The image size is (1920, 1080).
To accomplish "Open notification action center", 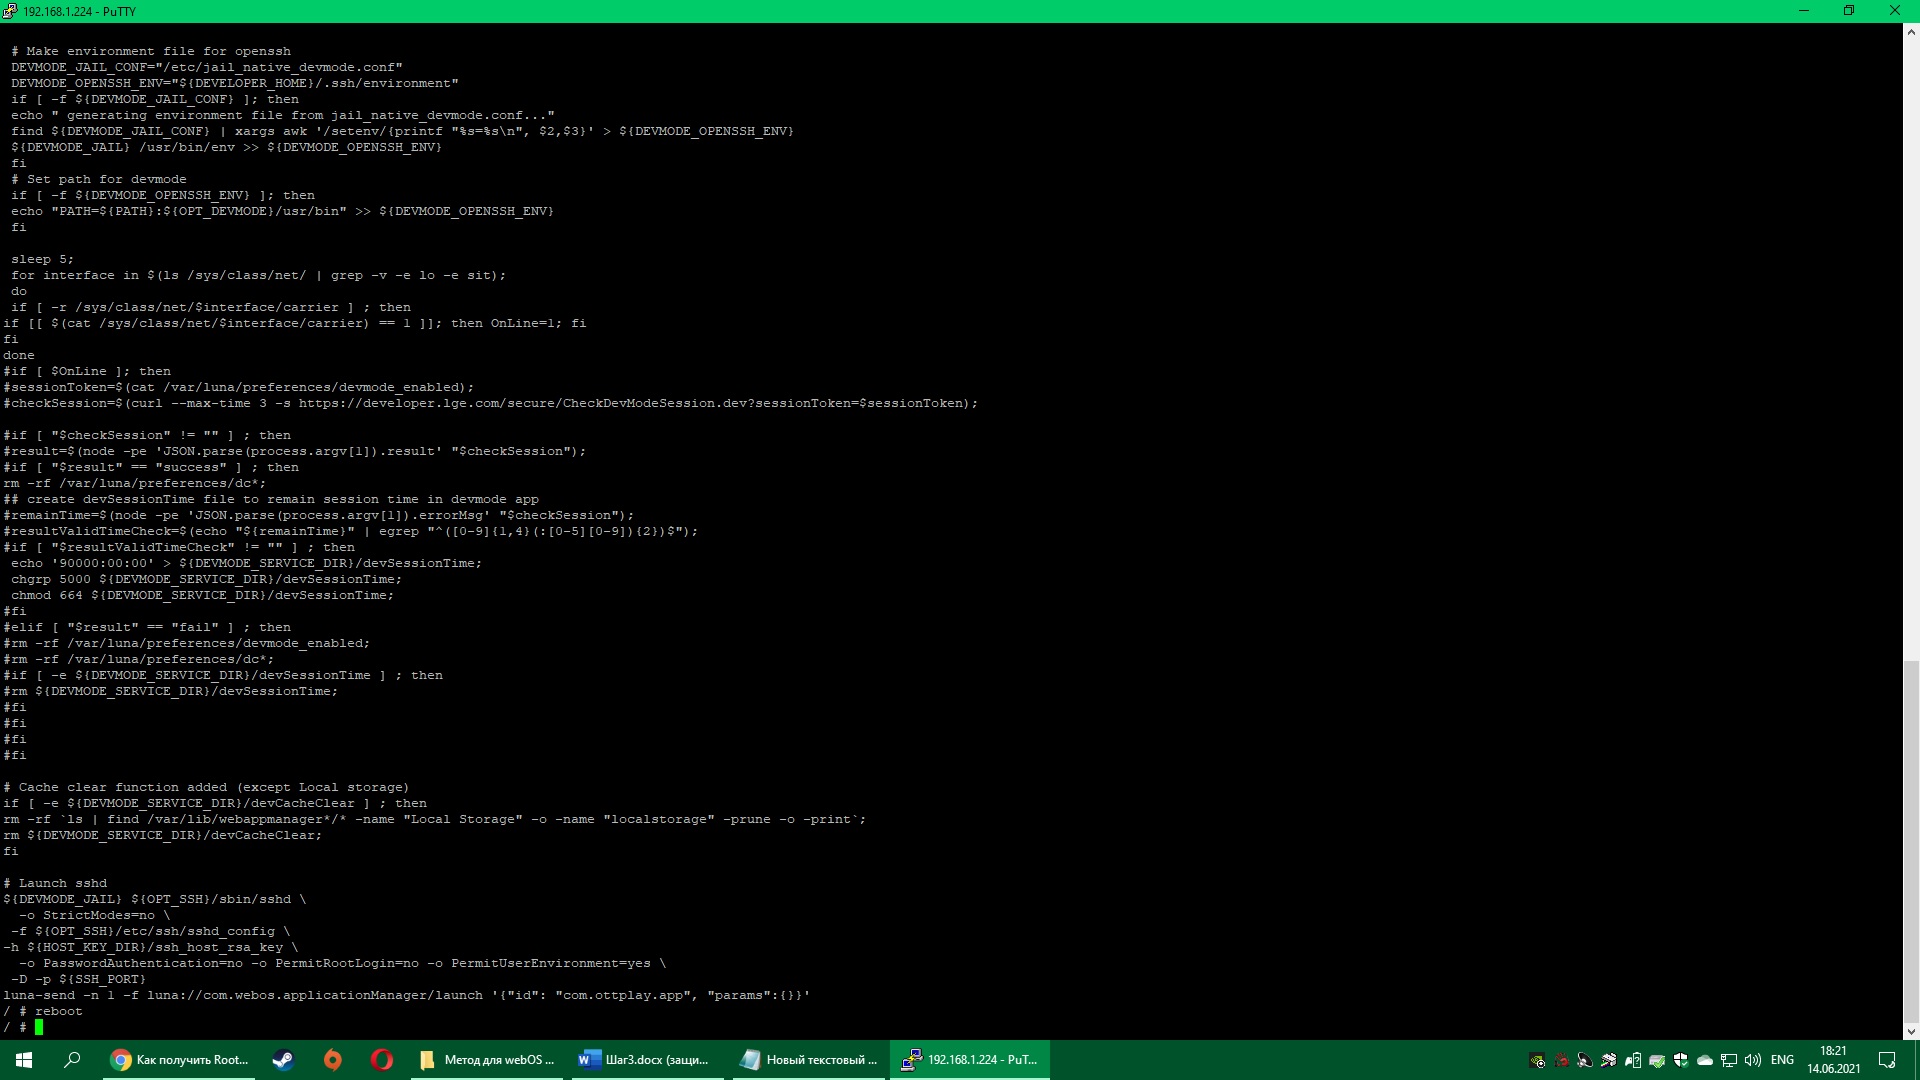I will point(1887,1060).
